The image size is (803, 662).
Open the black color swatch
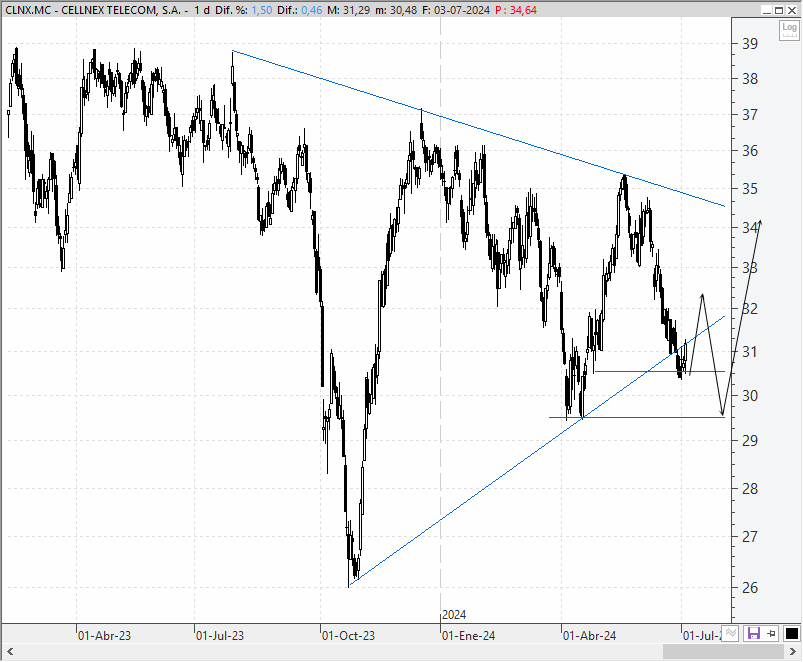click(x=791, y=633)
